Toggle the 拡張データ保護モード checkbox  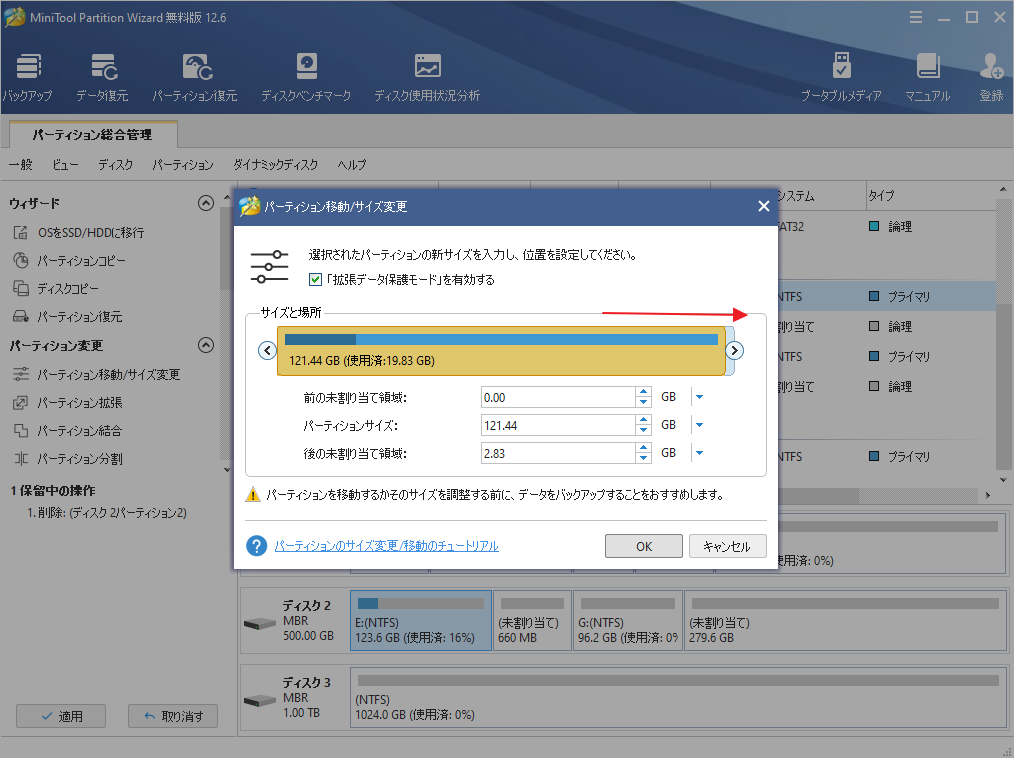click(315, 279)
